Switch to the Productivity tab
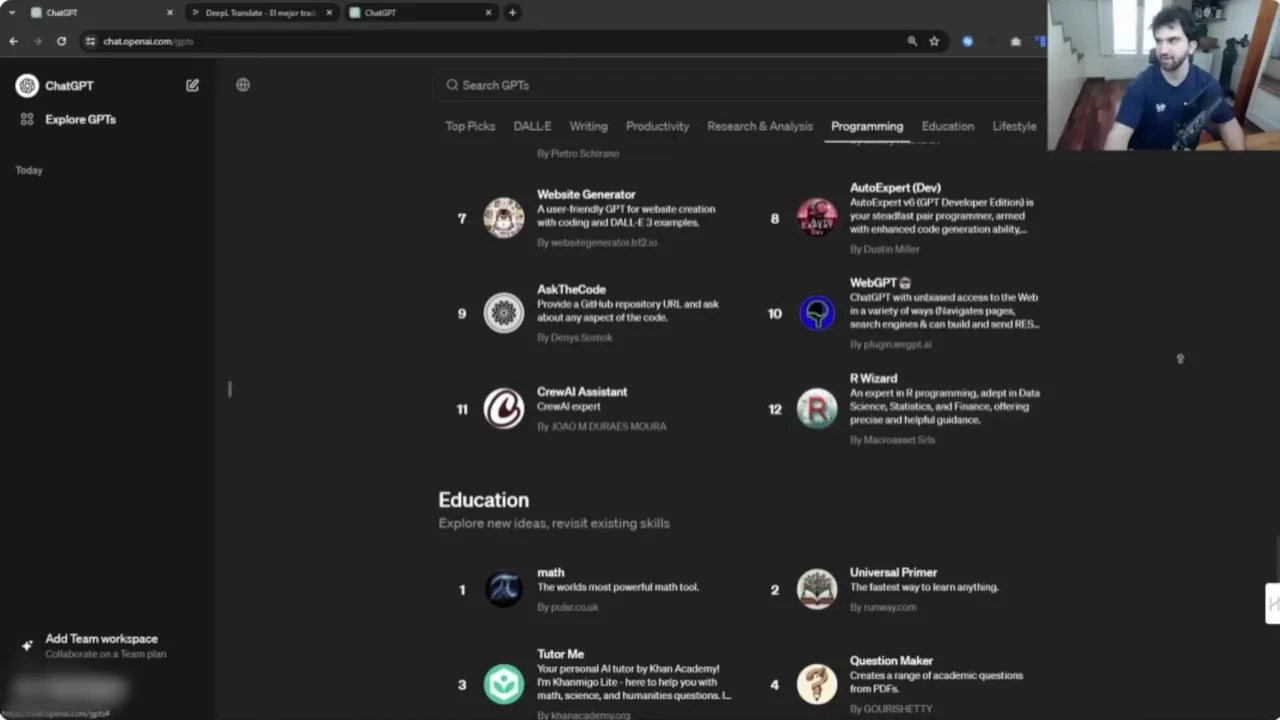 click(657, 126)
